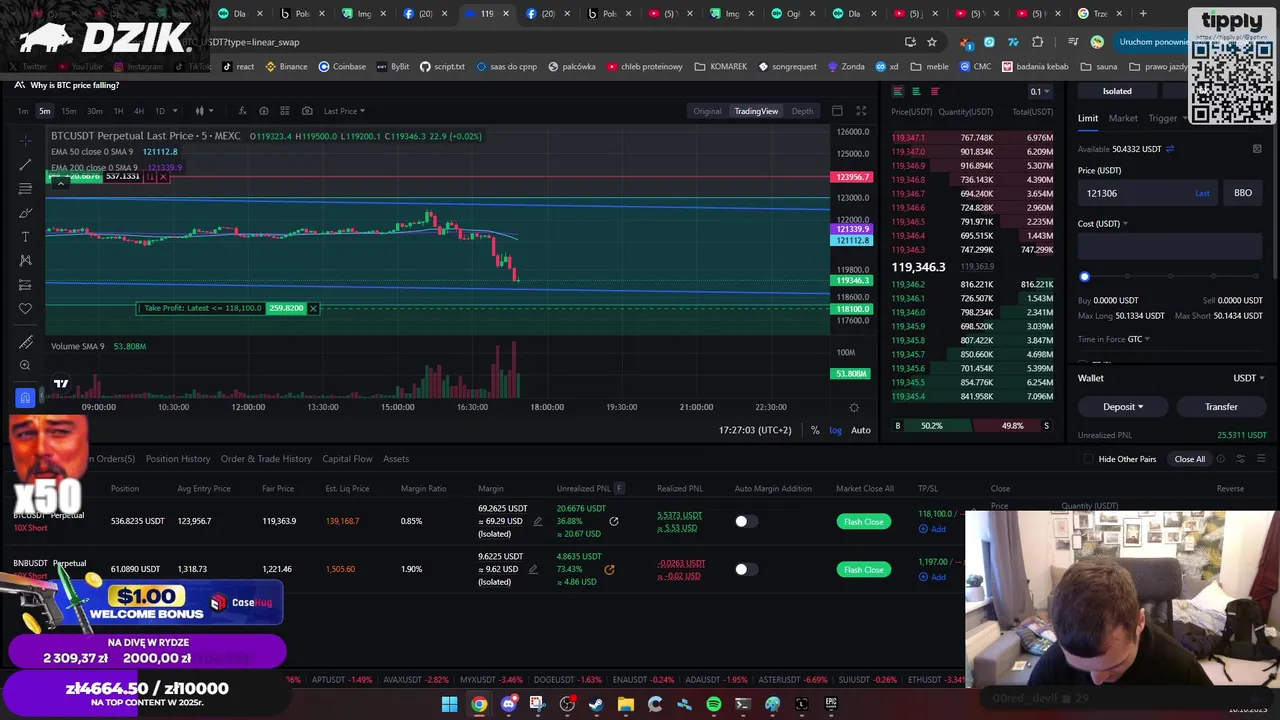Select the 1H timeframe
The image size is (1280, 720).
coord(118,111)
